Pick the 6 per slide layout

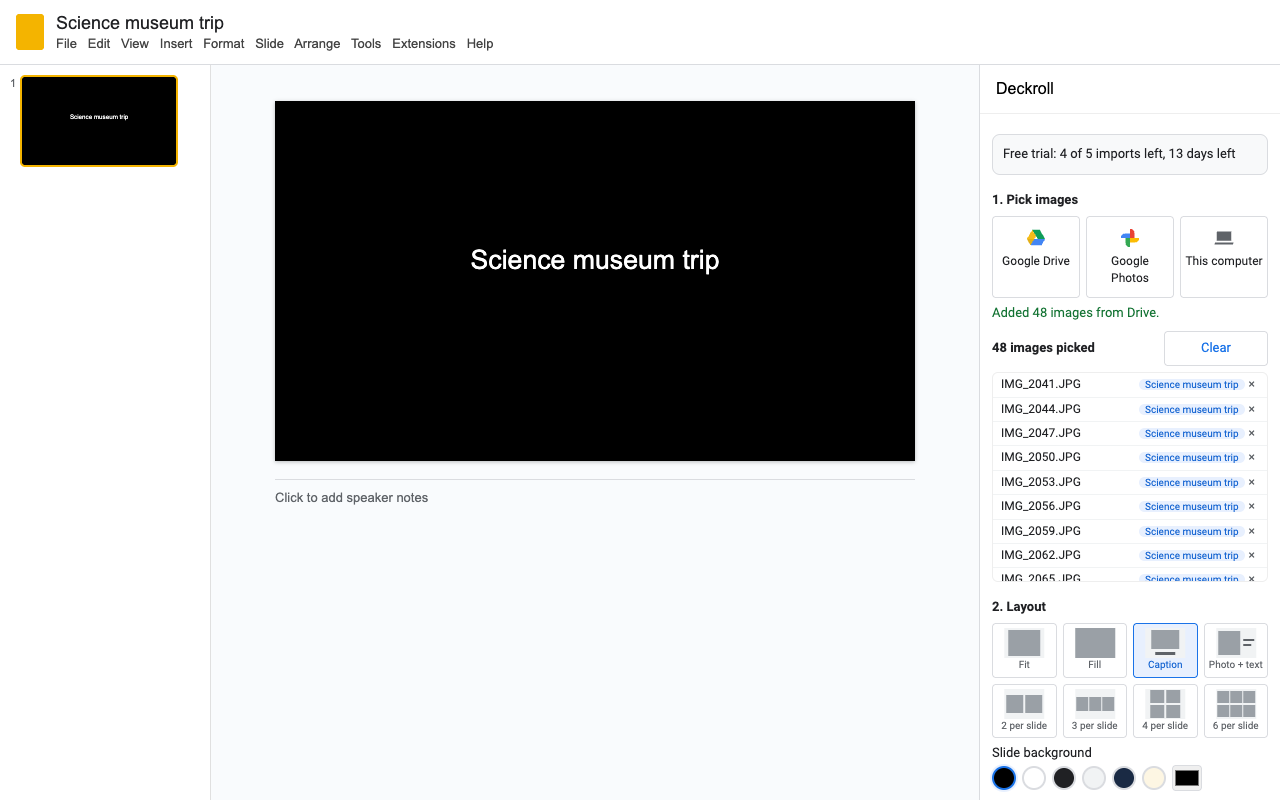tap(1236, 711)
